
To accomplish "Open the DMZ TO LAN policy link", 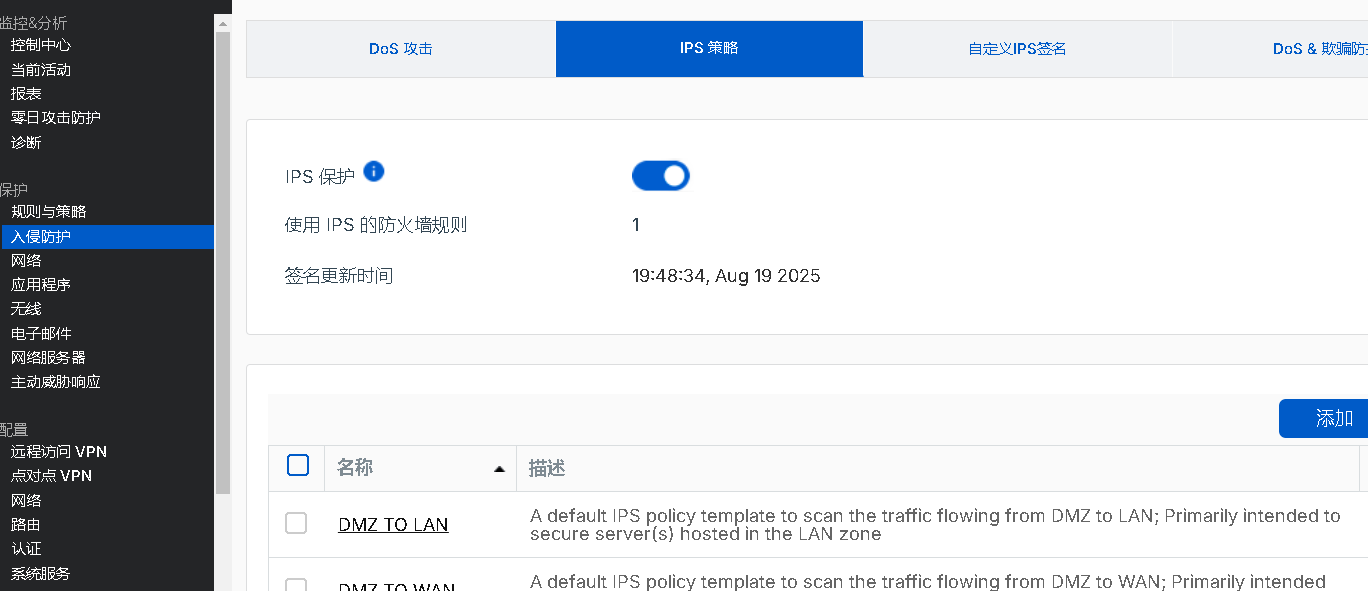I will pos(393,524).
